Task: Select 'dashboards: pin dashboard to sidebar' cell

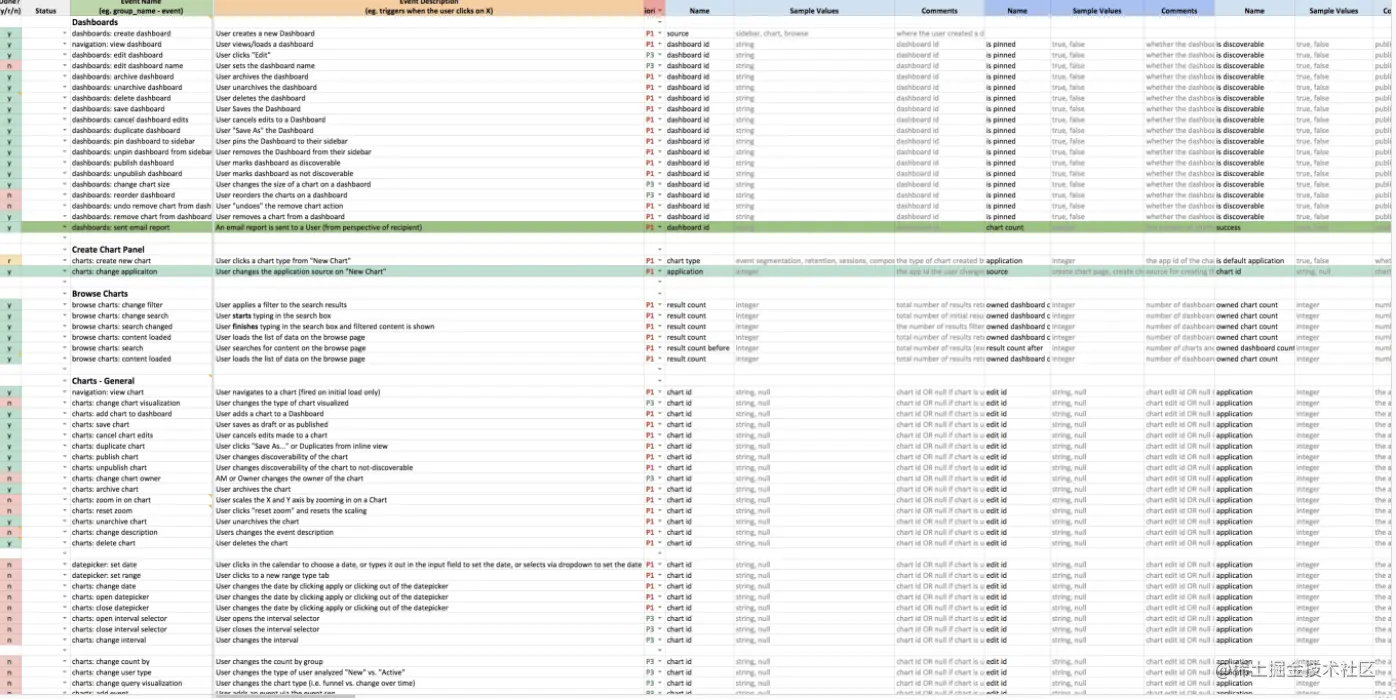Action: coord(141,142)
